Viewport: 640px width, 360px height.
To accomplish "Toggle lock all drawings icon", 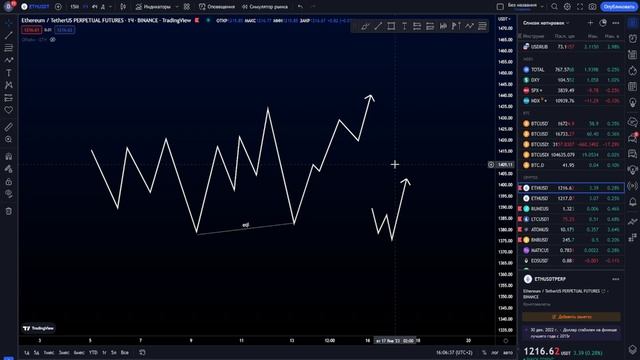I will pos(9,182).
